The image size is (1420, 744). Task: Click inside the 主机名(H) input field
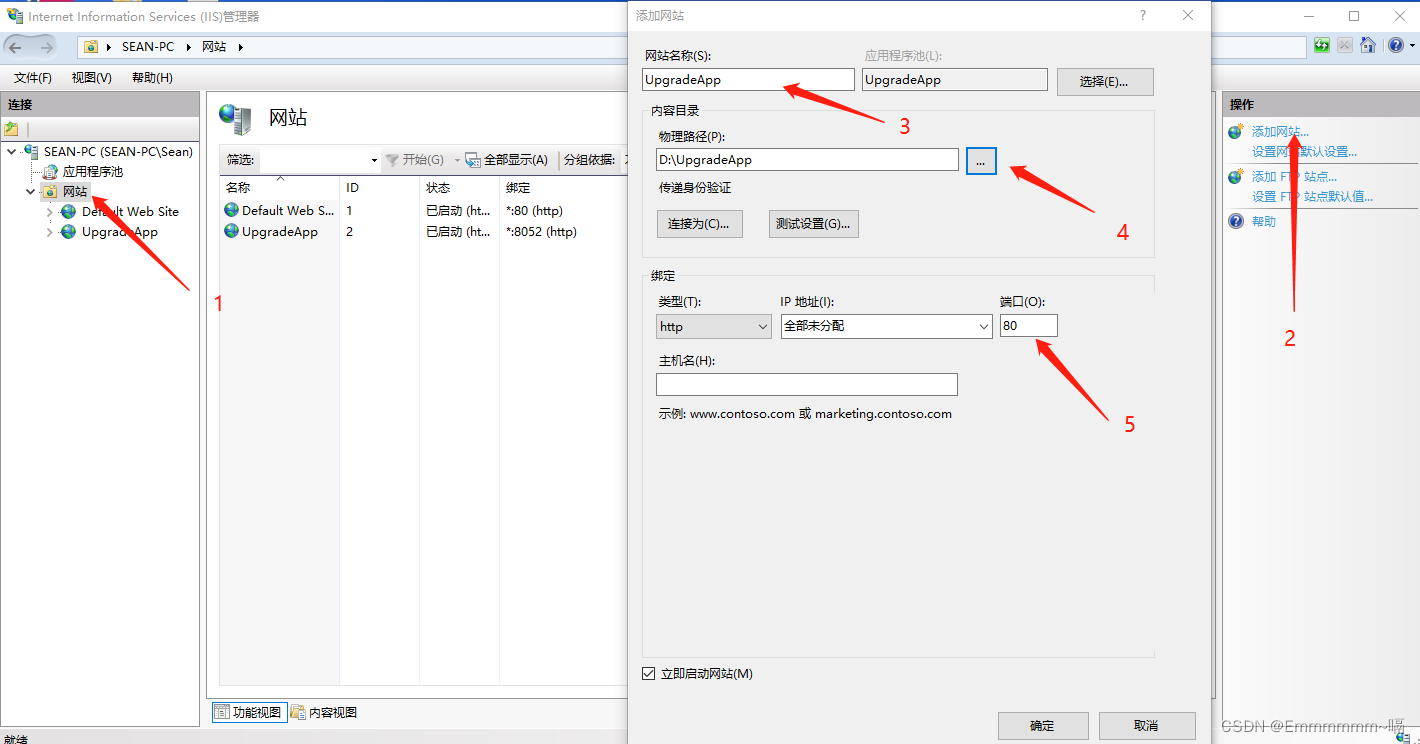pyautogui.click(x=806, y=384)
